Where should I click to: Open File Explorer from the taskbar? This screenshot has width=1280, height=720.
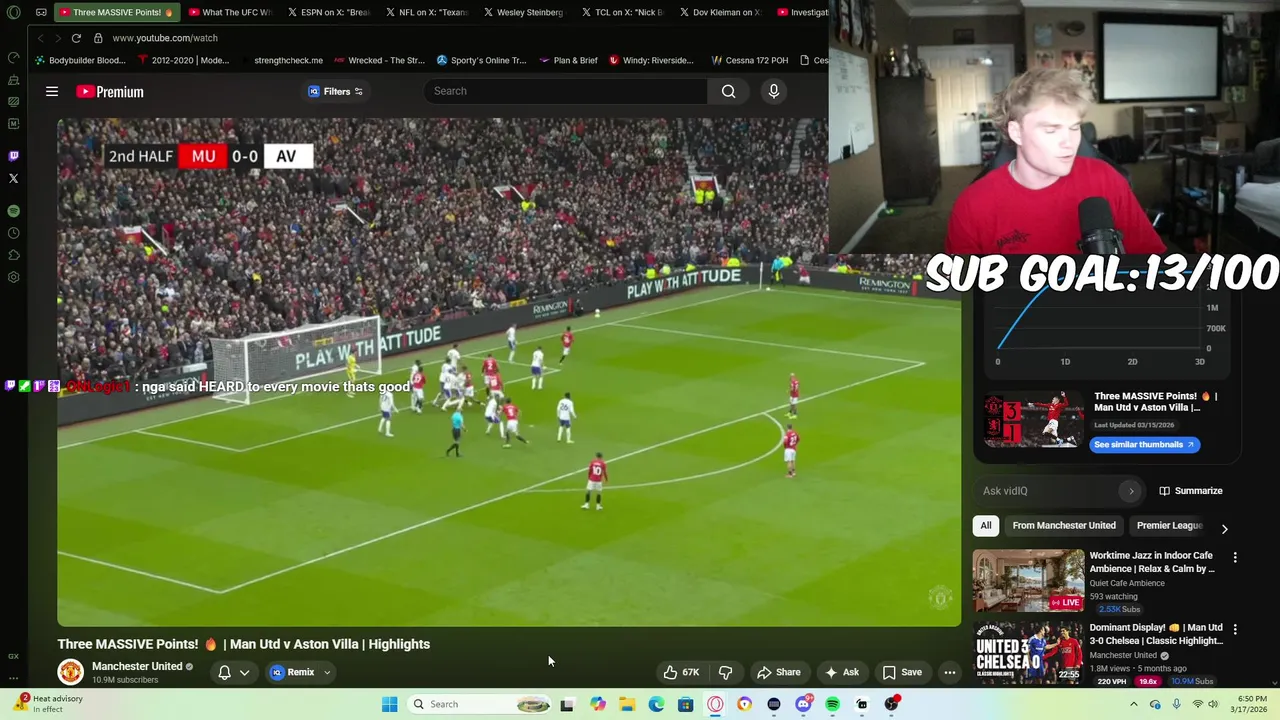point(627,704)
